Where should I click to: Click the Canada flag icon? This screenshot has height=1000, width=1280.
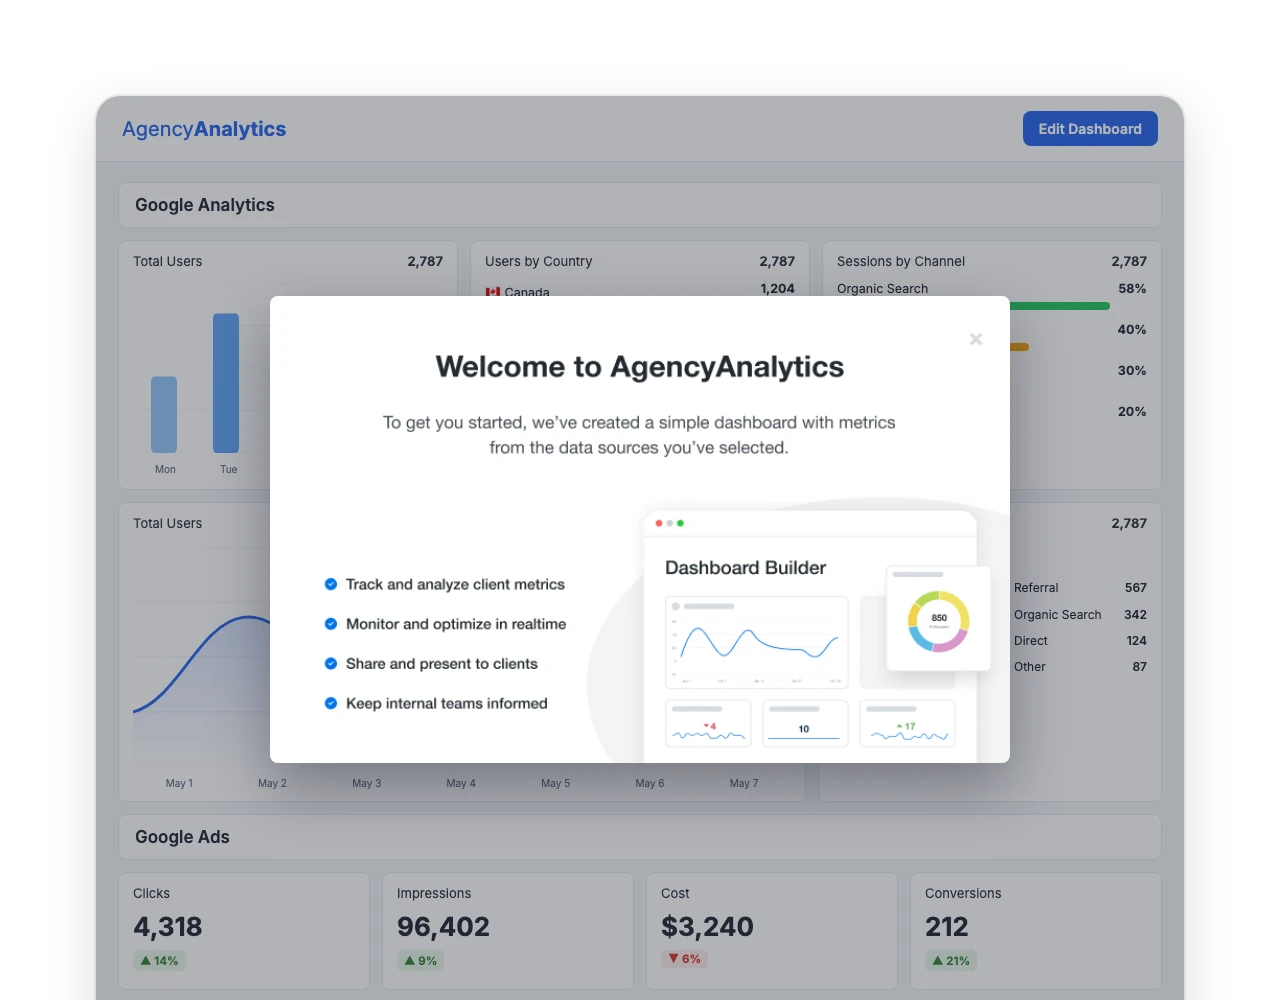coord(492,292)
